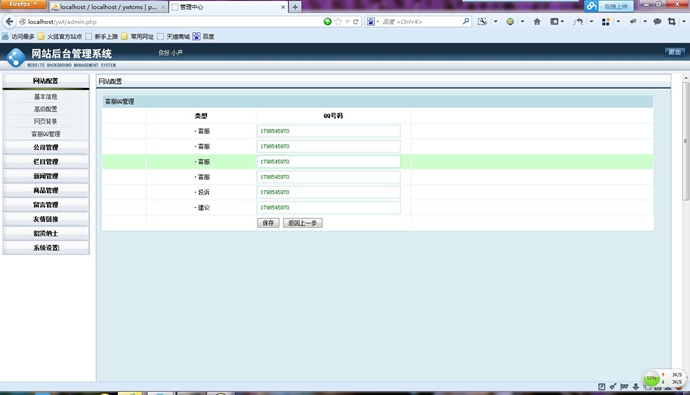Click the 返回上一步 button
This screenshot has width=690, height=395.
pyautogui.click(x=303, y=223)
